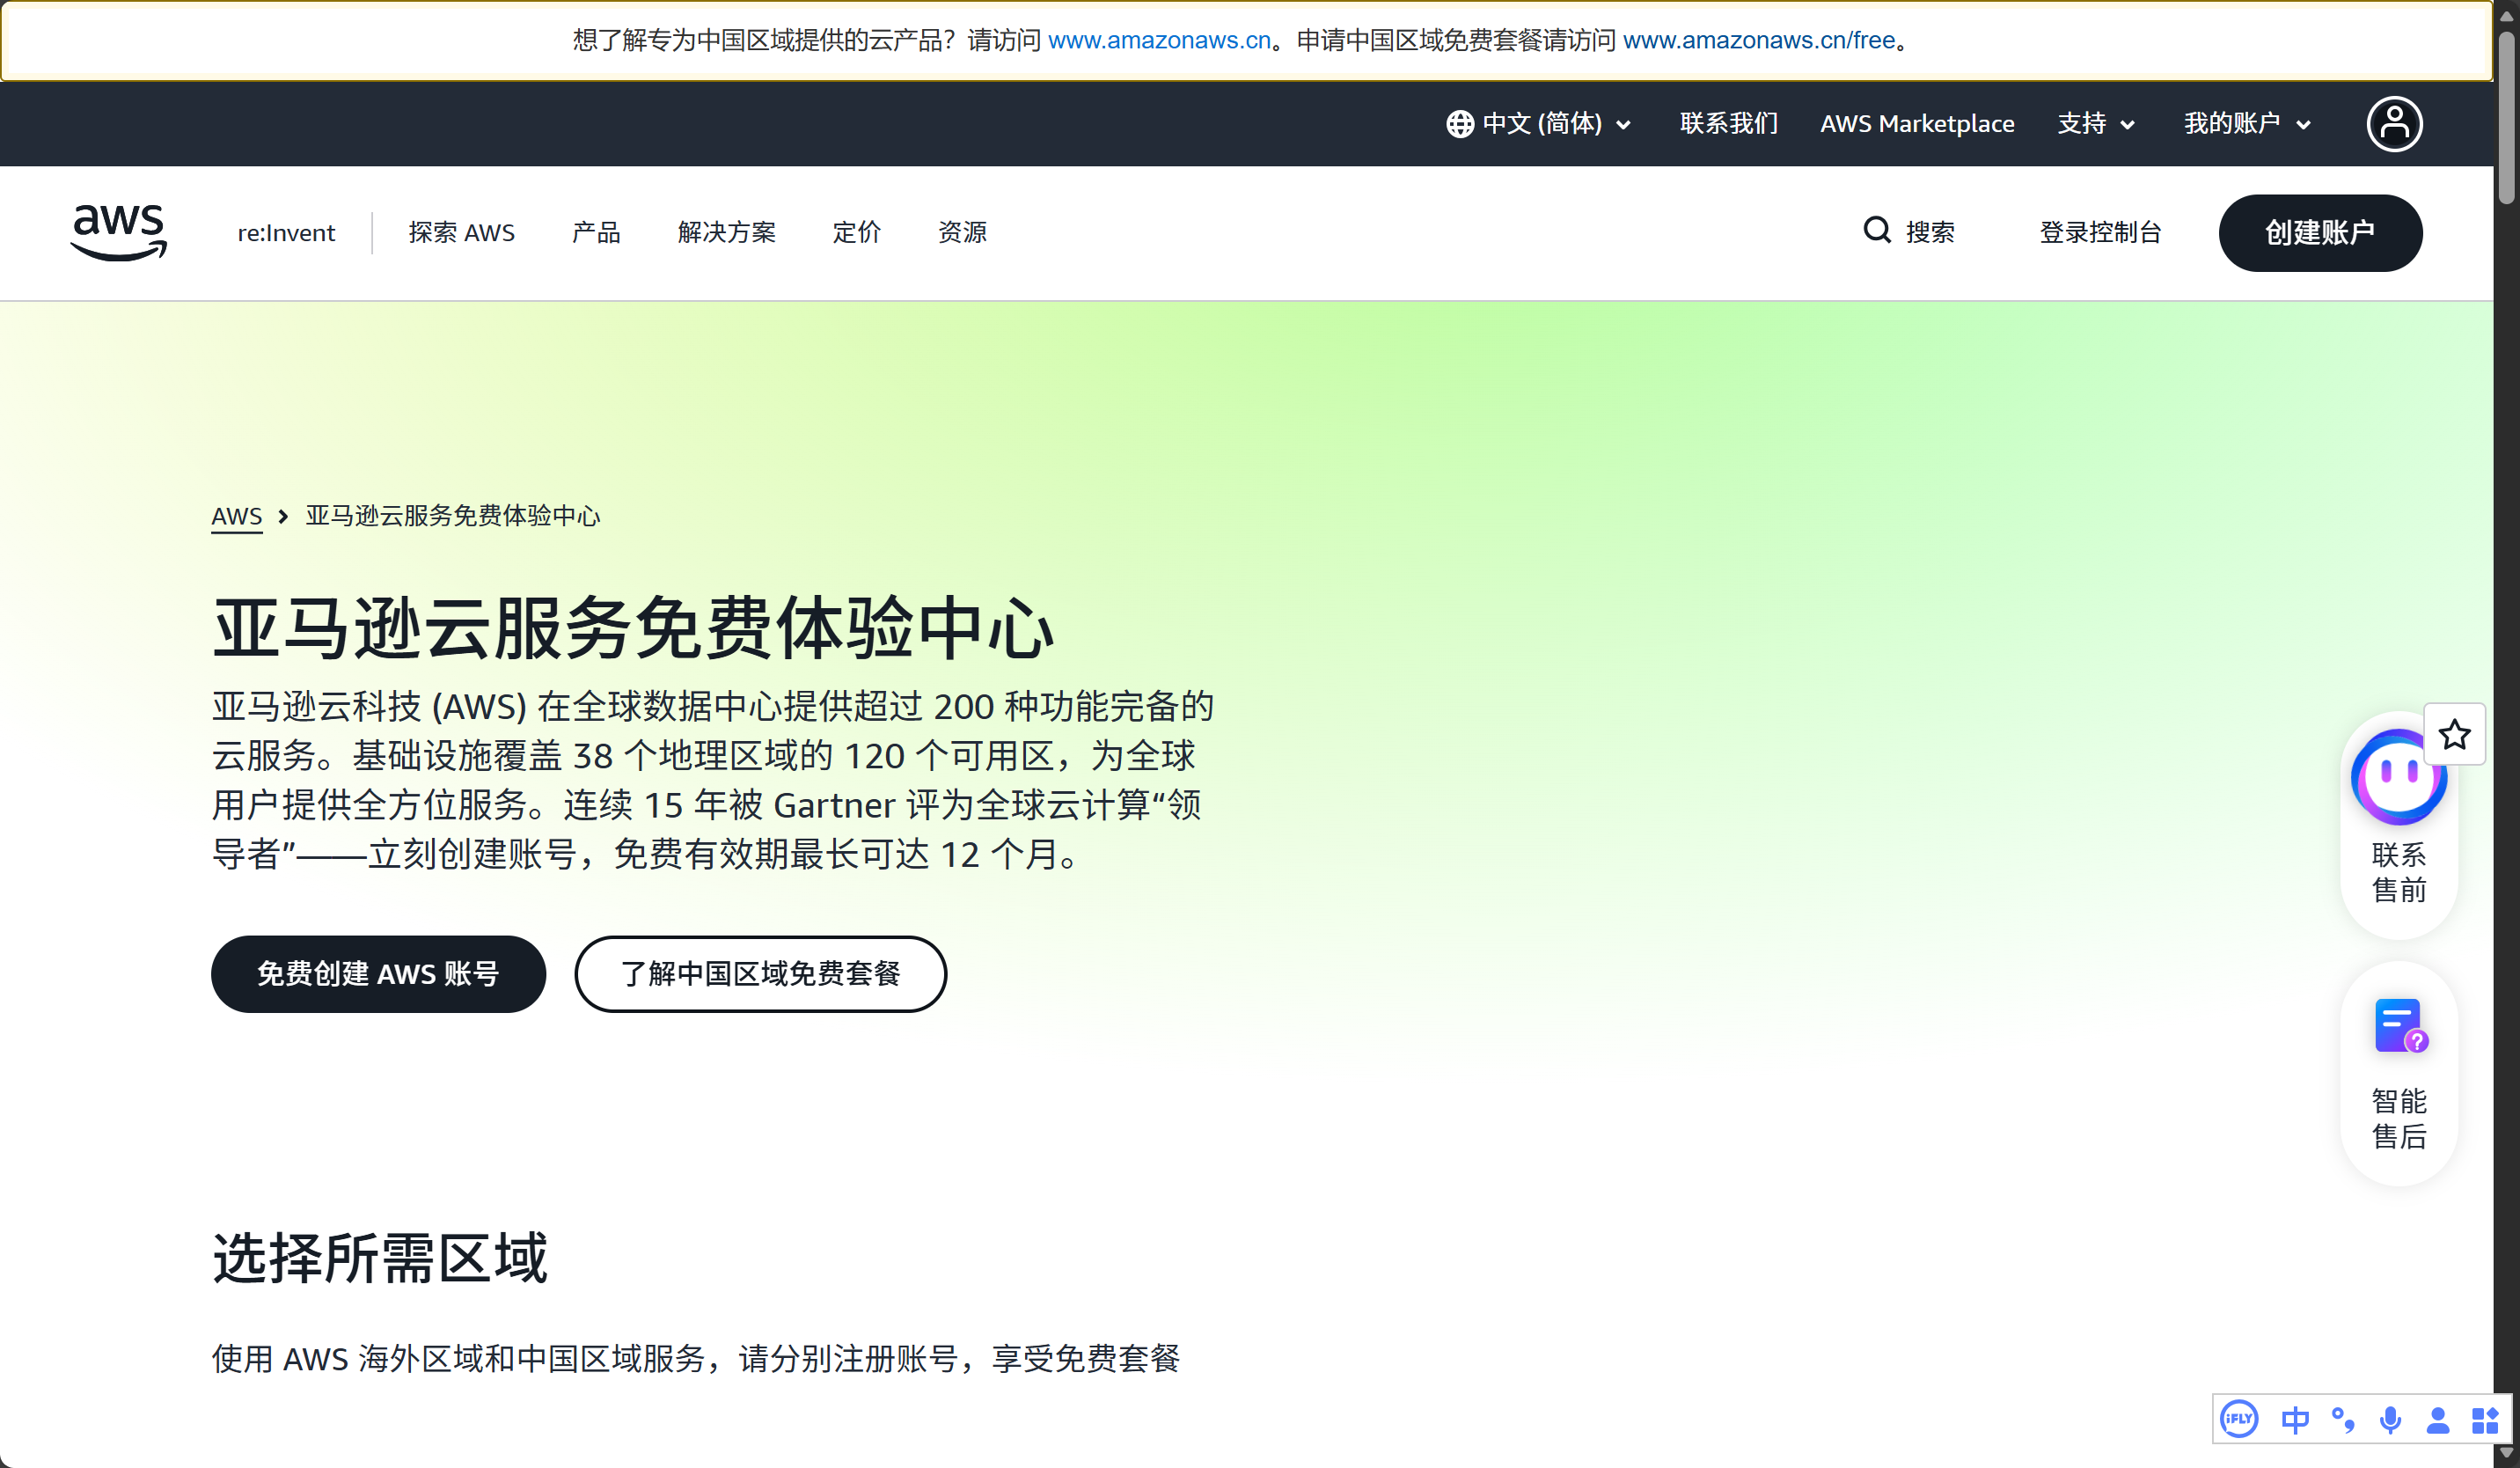
Task: Click the 了解中国区域免费套餐 button
Action: 761,974
